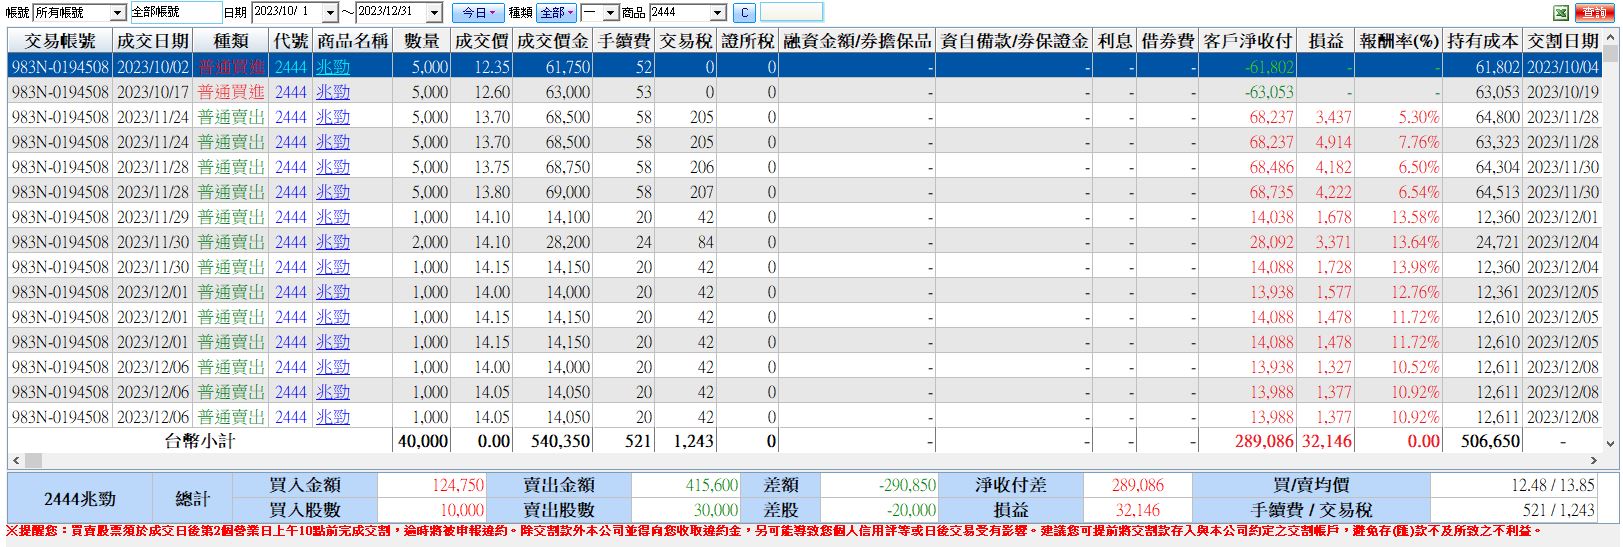Screen dimensions: 1623x547
Task: Click the table scroll-up arrow
Action: (x=1611, y=37)
